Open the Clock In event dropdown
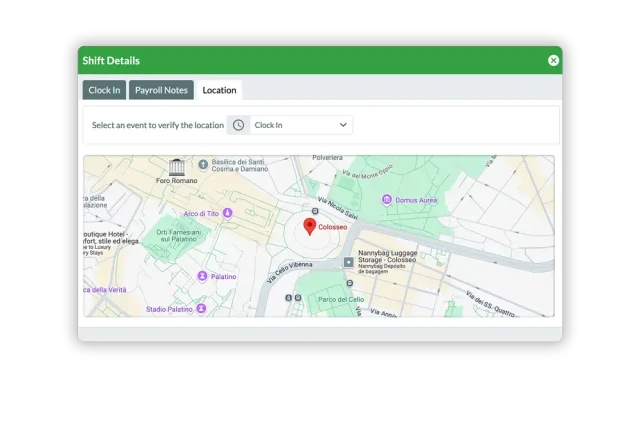Screen dimensions: 640x423 pos(301,125)
